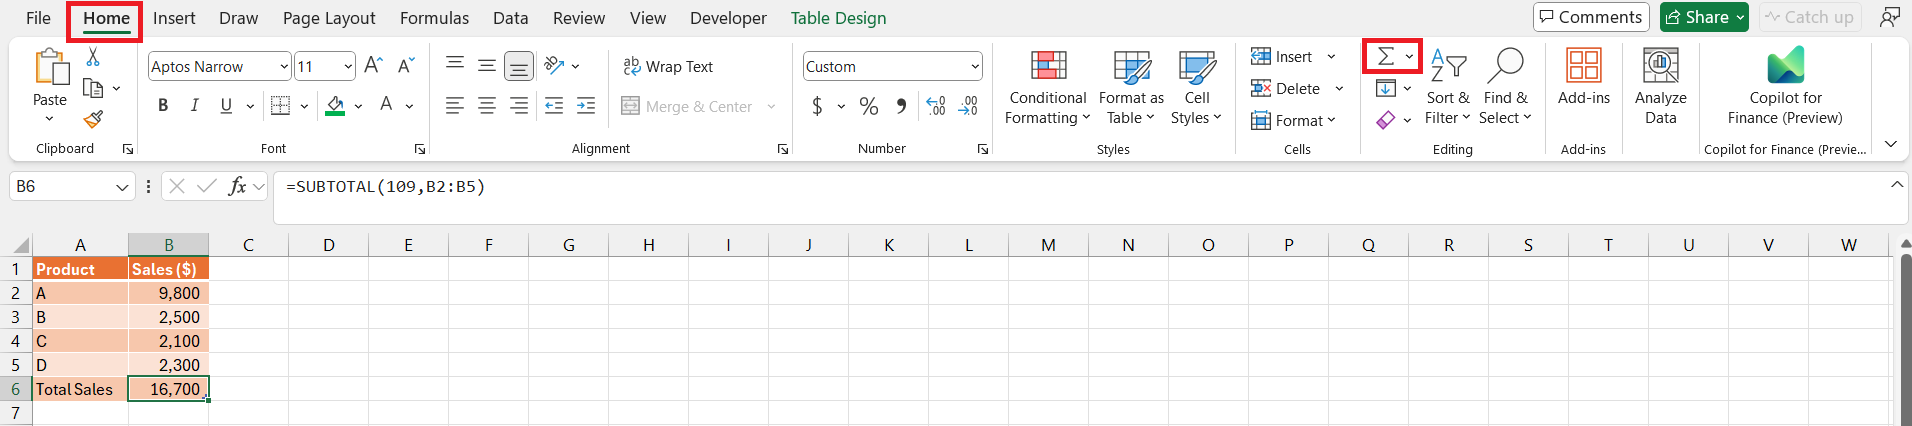Apply the Accounting dollar format

(x=818, y=106)
